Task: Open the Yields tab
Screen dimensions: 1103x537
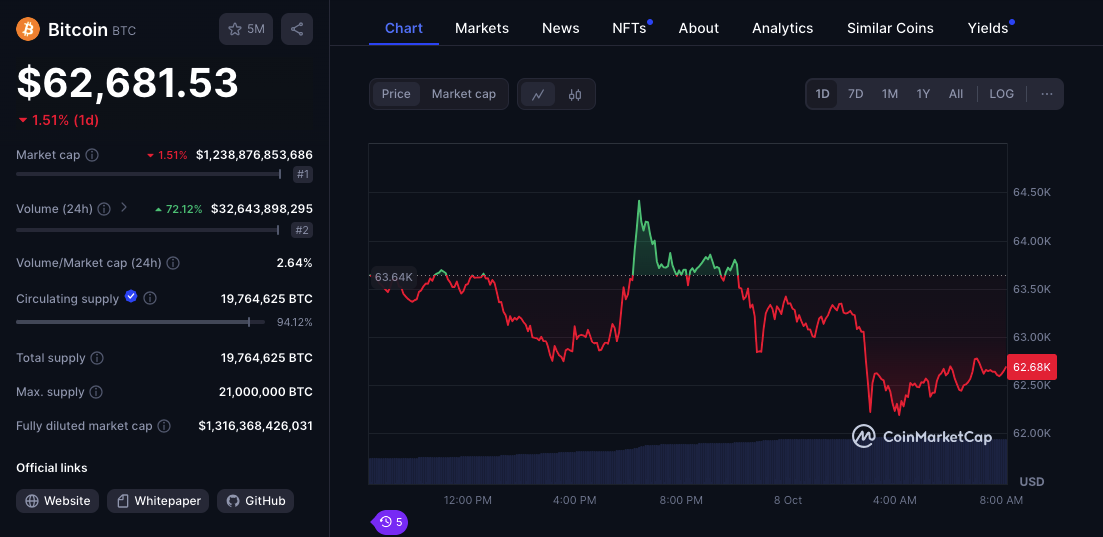Action: point(989,28)
